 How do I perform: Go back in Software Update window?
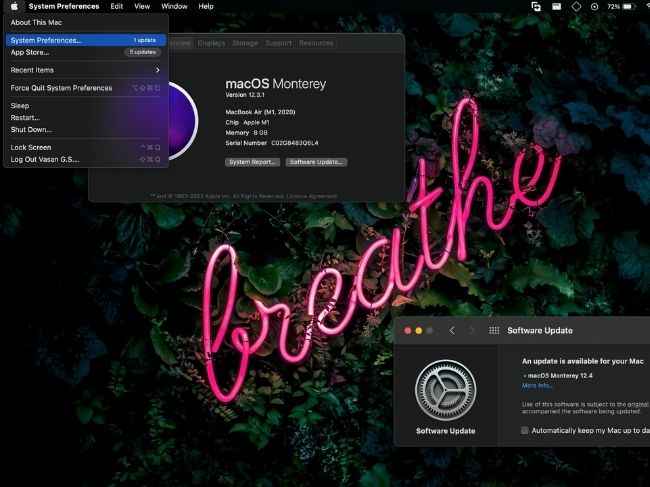[452, 330]
